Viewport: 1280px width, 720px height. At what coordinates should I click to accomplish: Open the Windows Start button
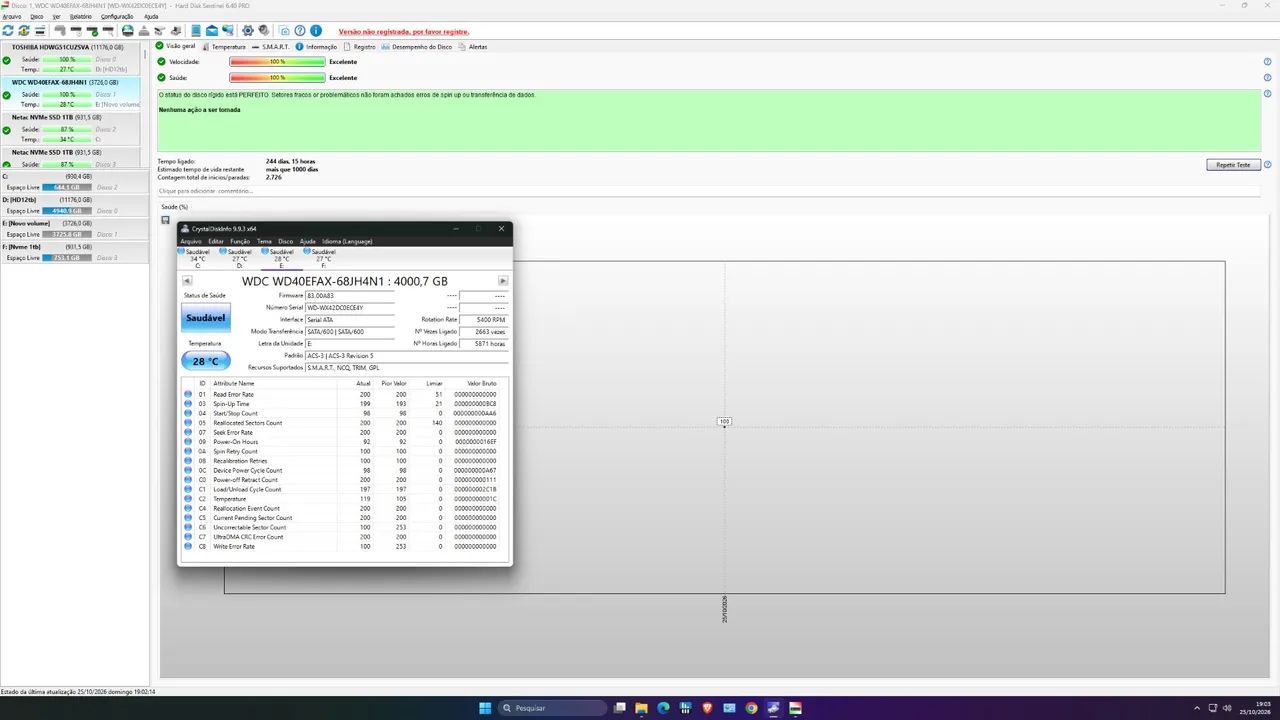485,708
